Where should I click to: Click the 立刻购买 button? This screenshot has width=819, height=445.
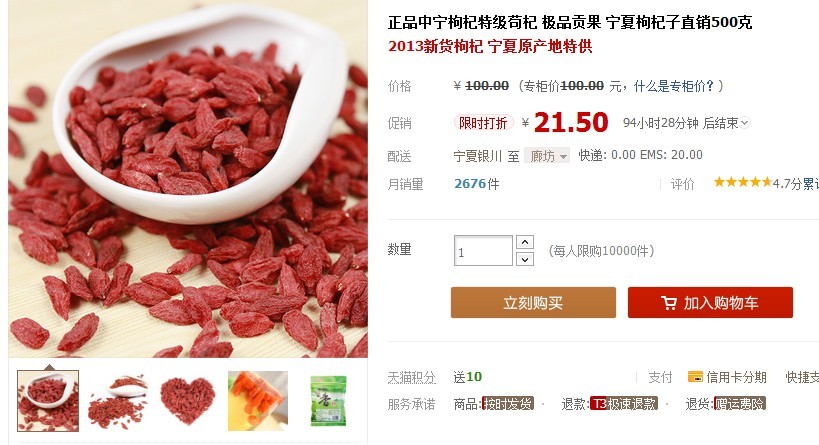(x=533, y=302)
